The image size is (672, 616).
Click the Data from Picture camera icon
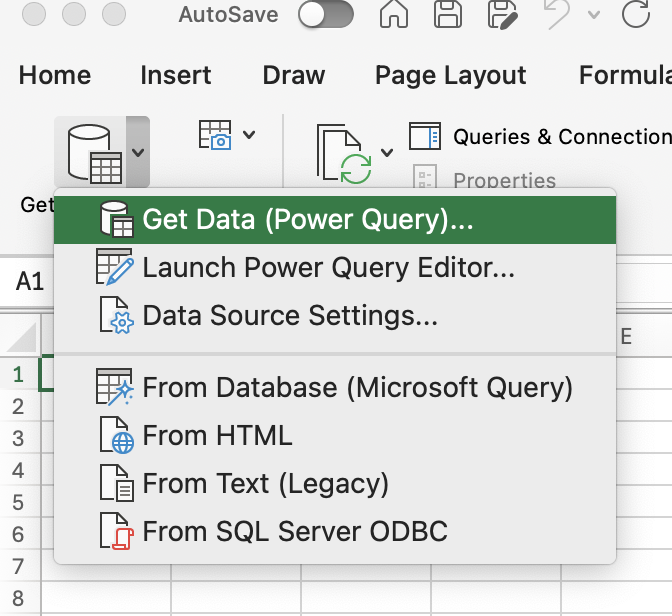pos(215,135)
